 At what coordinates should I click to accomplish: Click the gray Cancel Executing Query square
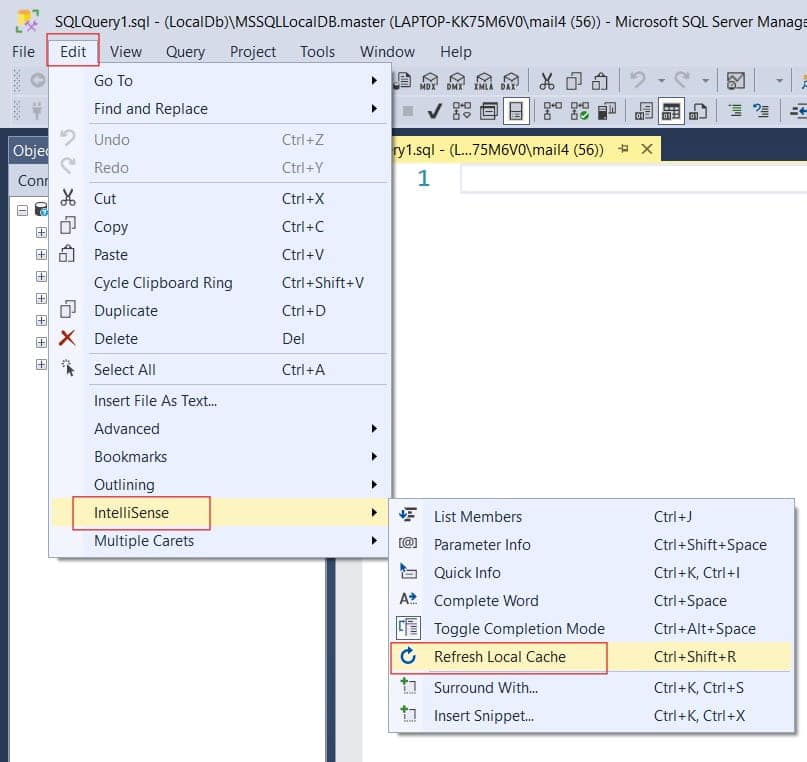(x=408, y=111)
